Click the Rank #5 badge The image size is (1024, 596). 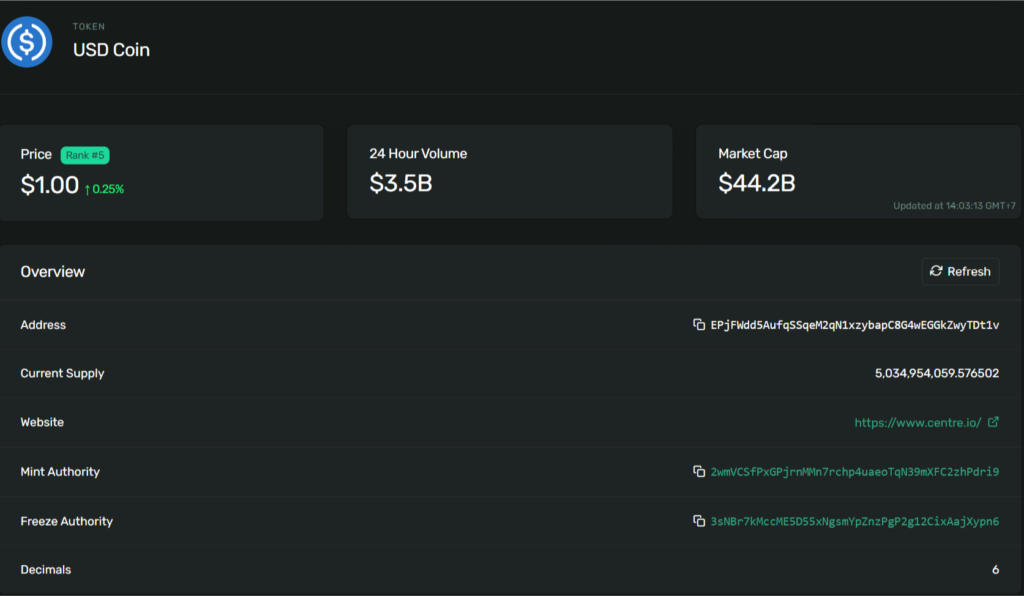[x=85, y=155]
